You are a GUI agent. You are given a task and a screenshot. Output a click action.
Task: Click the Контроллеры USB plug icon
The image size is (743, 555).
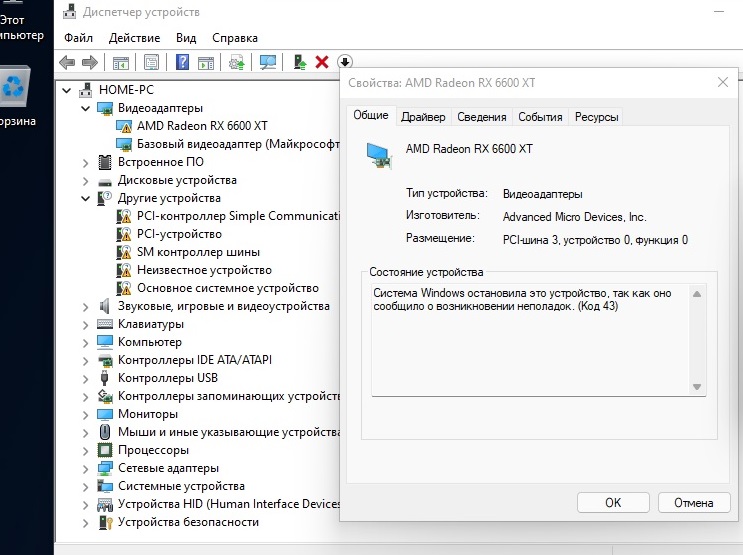[x=105, y=378]
